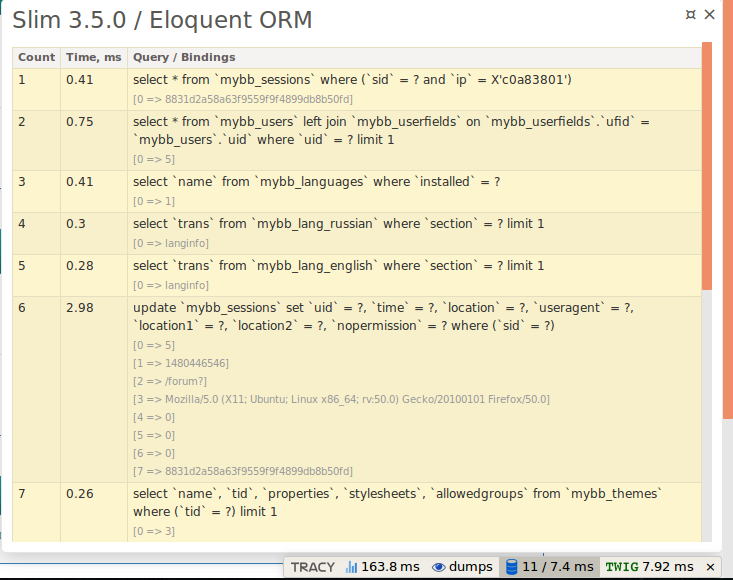Viewport: 733px width, 580px height.
Task: Click the database queries icon
Action: (x=511, y=567)
